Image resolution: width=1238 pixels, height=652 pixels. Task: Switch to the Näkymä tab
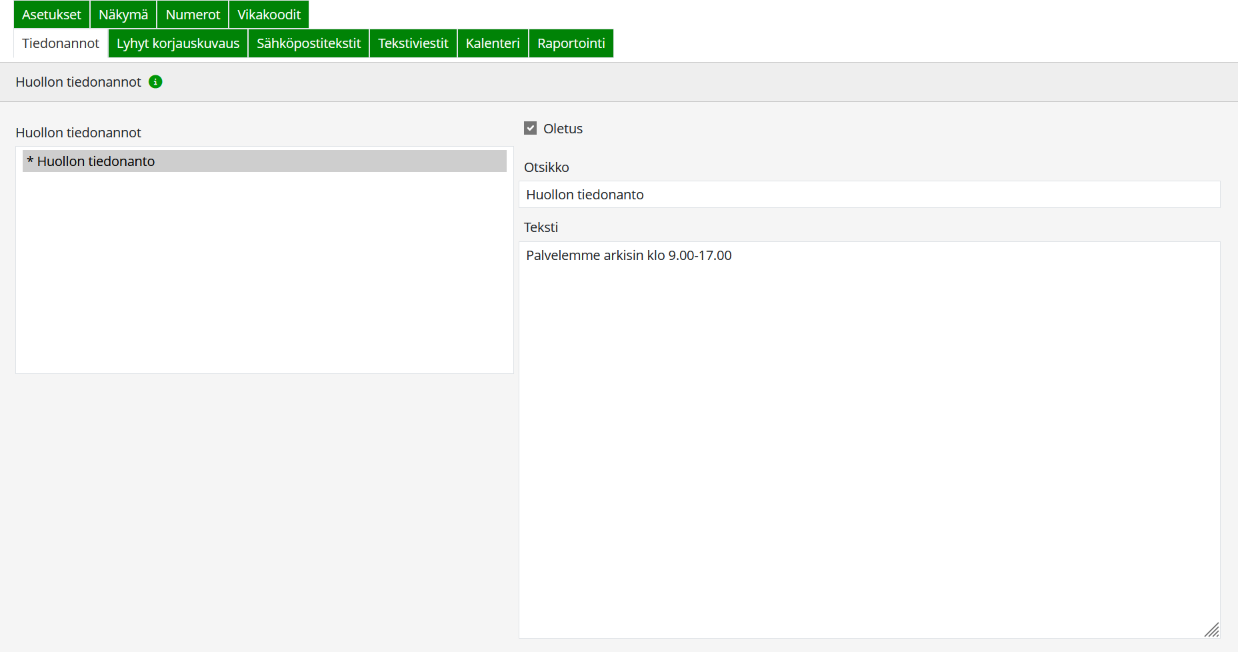click(123, 14)
